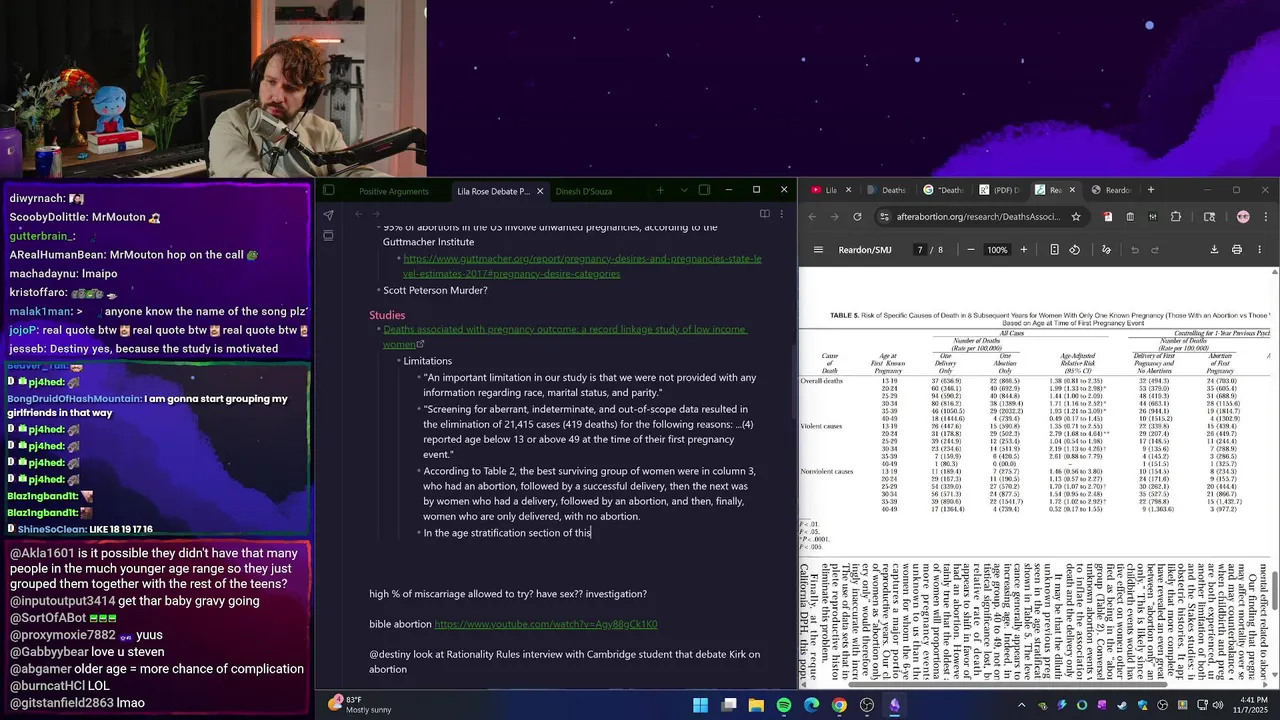The width and height of the screenshot is (1280, 720).
Task: Open weather widget showing 83°F
Action: pyautogui.click(x=359, y=704)
